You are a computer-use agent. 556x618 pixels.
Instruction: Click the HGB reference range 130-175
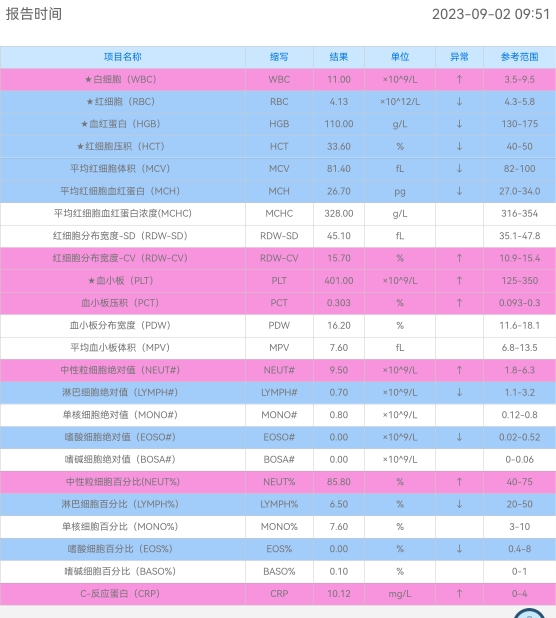tap(519, 124)
